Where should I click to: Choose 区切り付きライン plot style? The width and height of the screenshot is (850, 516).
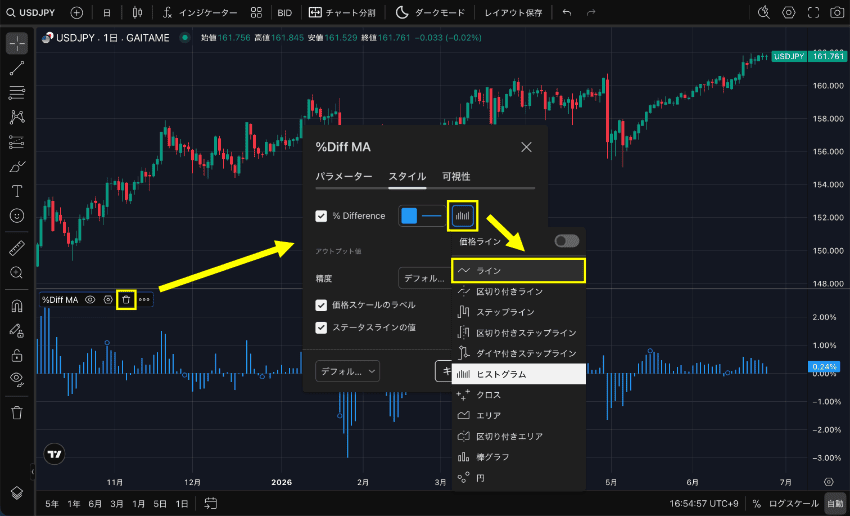coord(518,292)
